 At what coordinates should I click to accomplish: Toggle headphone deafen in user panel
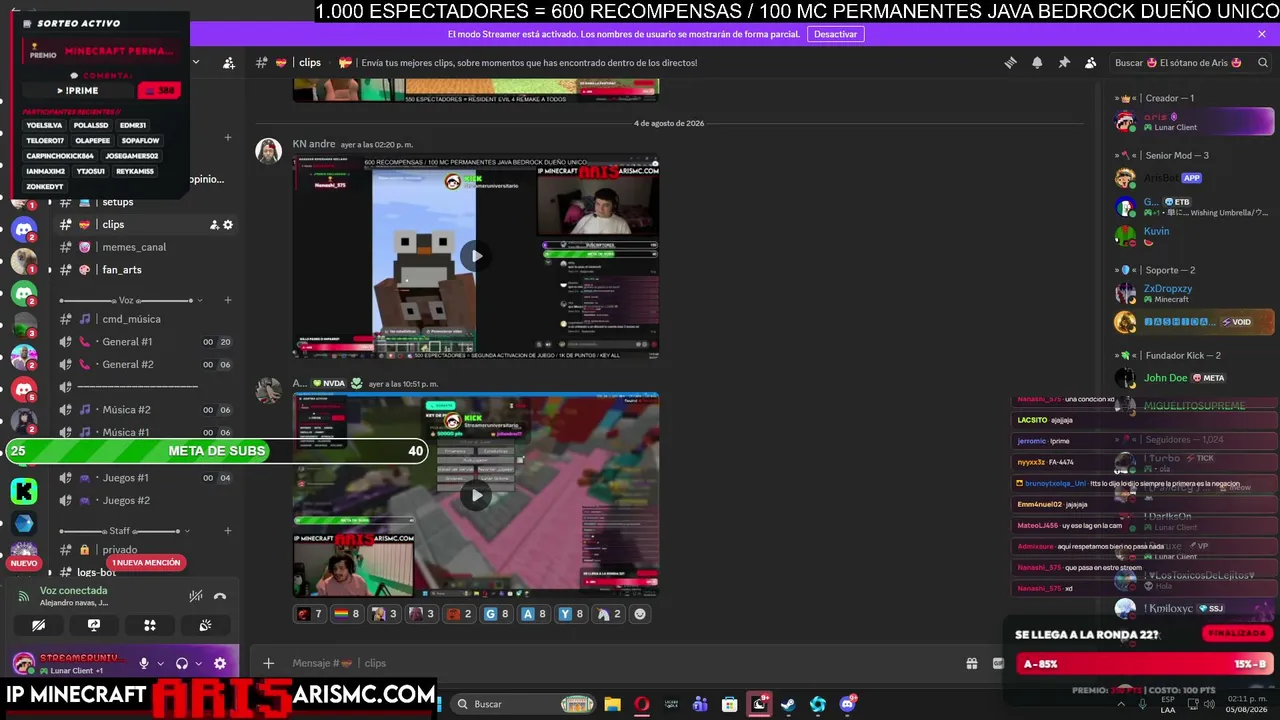click(182, 663)
